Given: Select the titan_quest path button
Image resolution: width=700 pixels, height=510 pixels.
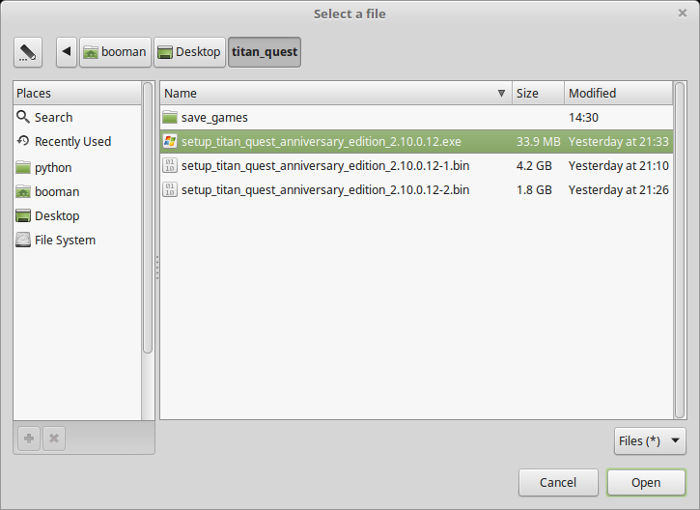Looking at the screenshot, I should (264, 52).
